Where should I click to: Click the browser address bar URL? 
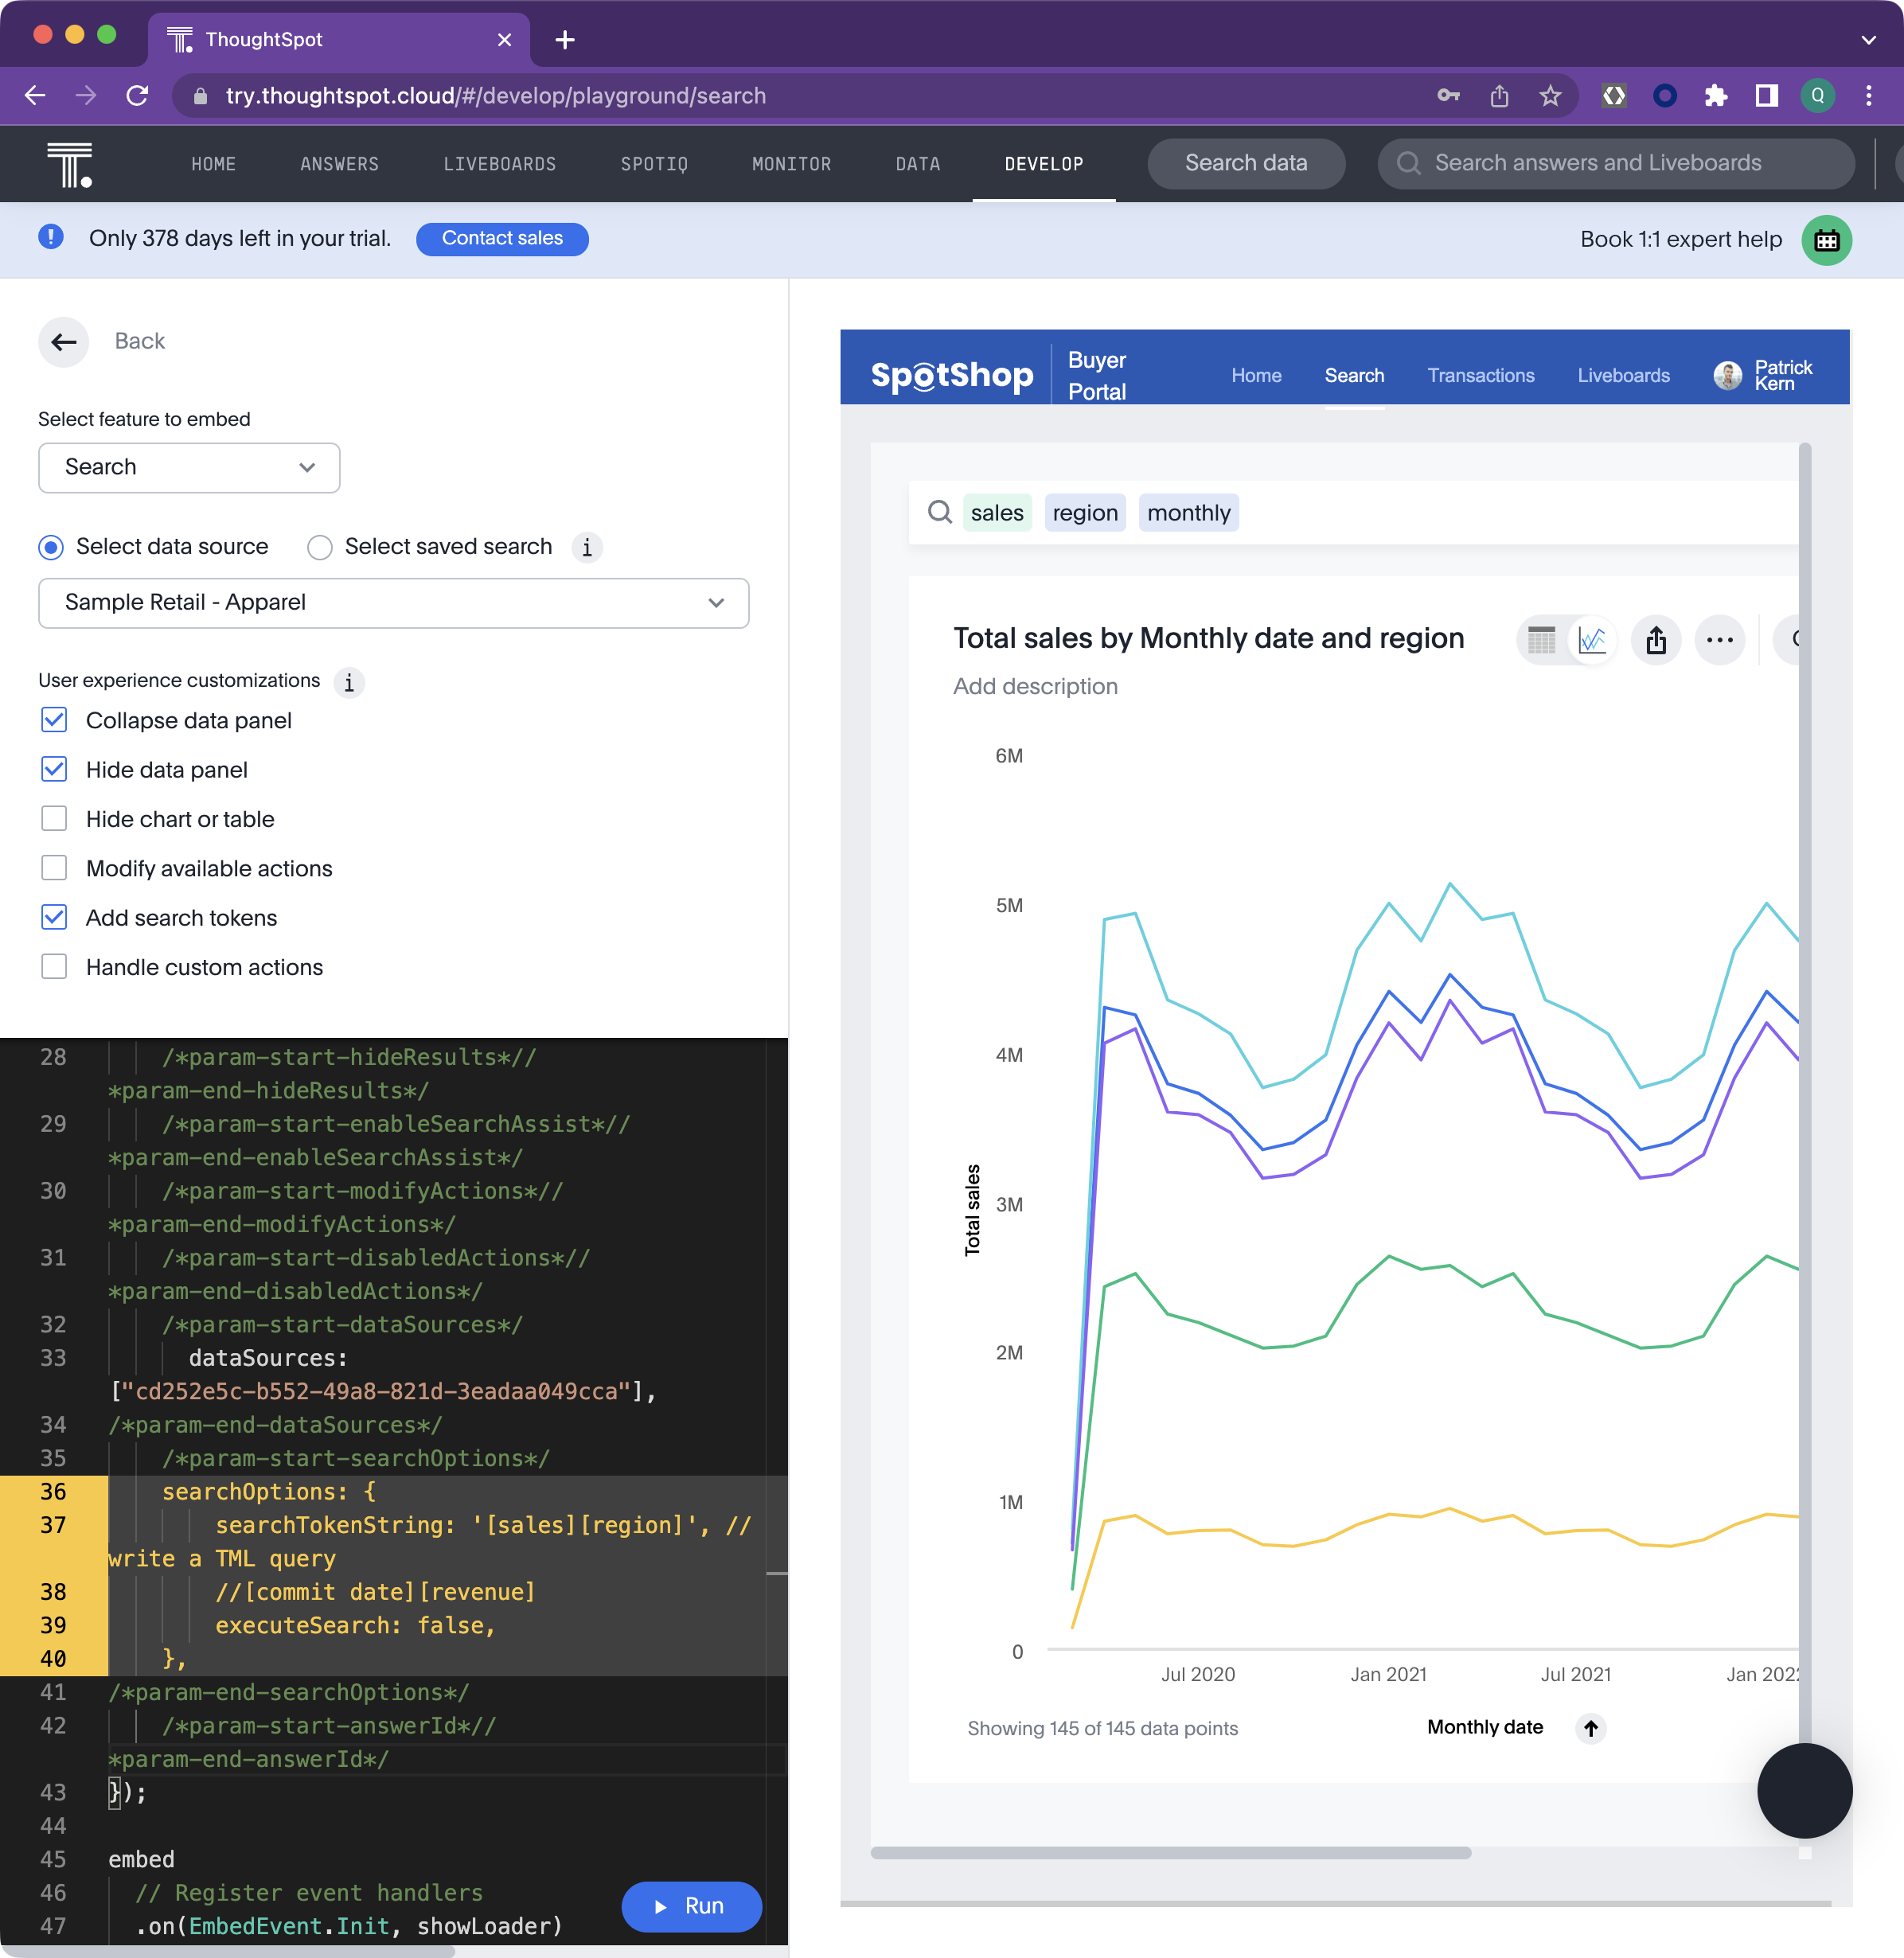coord(495,95)
